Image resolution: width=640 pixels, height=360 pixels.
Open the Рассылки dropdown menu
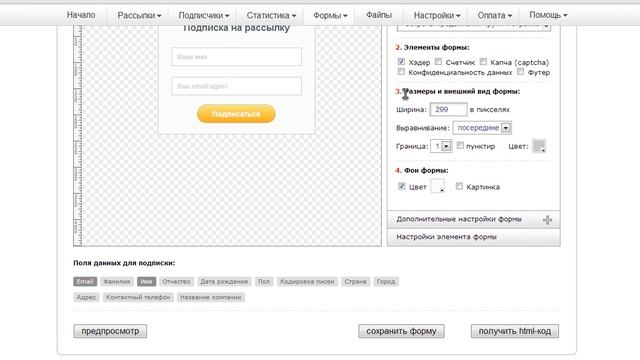tap(139, 16)
